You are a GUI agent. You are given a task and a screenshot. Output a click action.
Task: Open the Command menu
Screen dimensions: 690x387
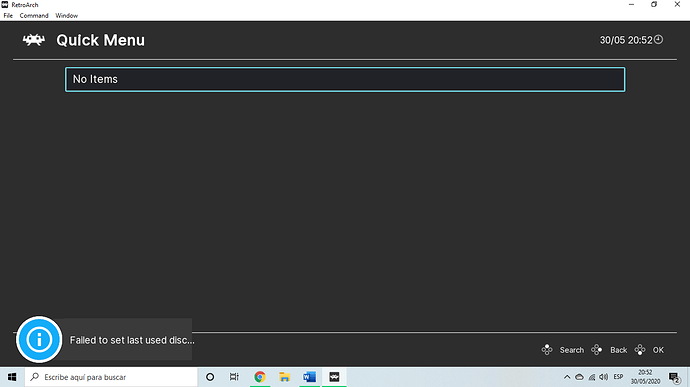[x=34, y=15]
